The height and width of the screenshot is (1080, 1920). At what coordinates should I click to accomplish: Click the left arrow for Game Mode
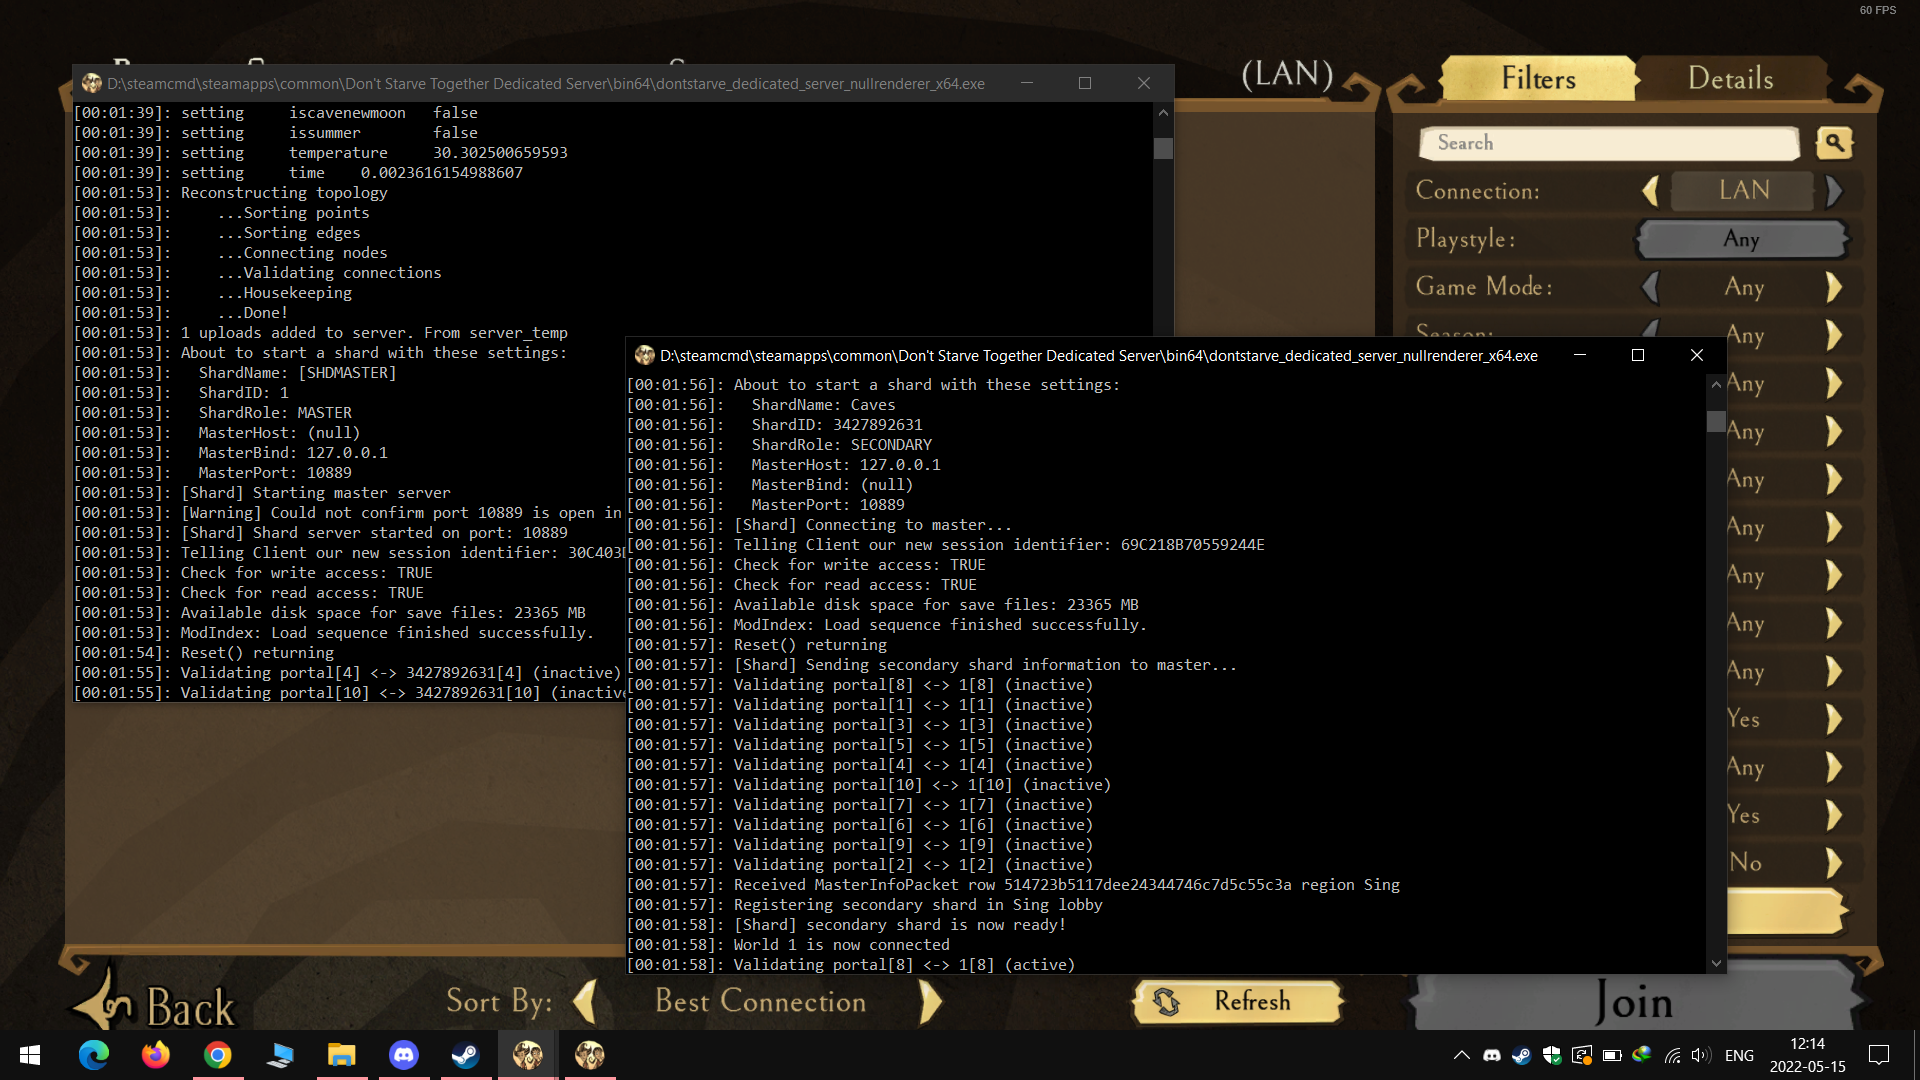pyautogui.click(x=1651, y=287)
